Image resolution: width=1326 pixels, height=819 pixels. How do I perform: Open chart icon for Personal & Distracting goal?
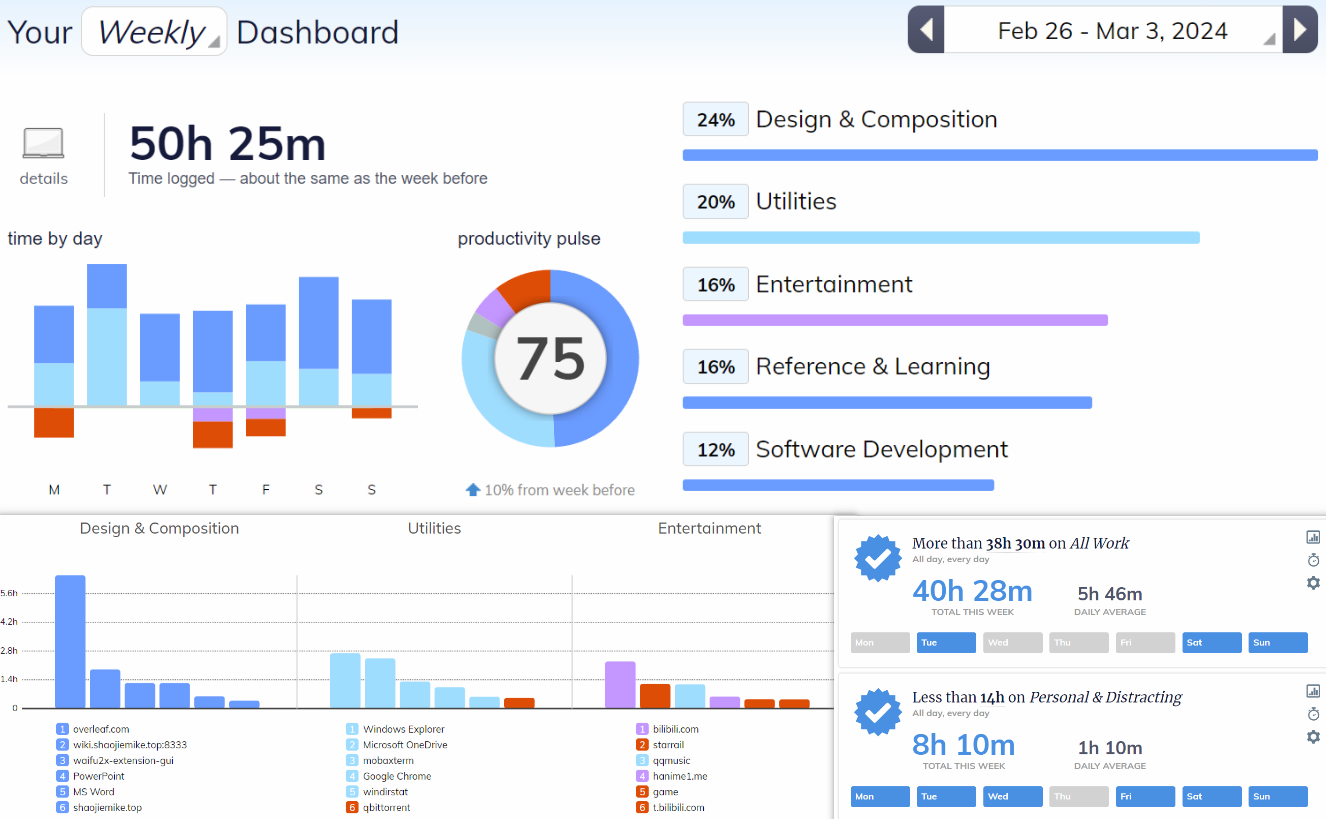point(1313,691)
